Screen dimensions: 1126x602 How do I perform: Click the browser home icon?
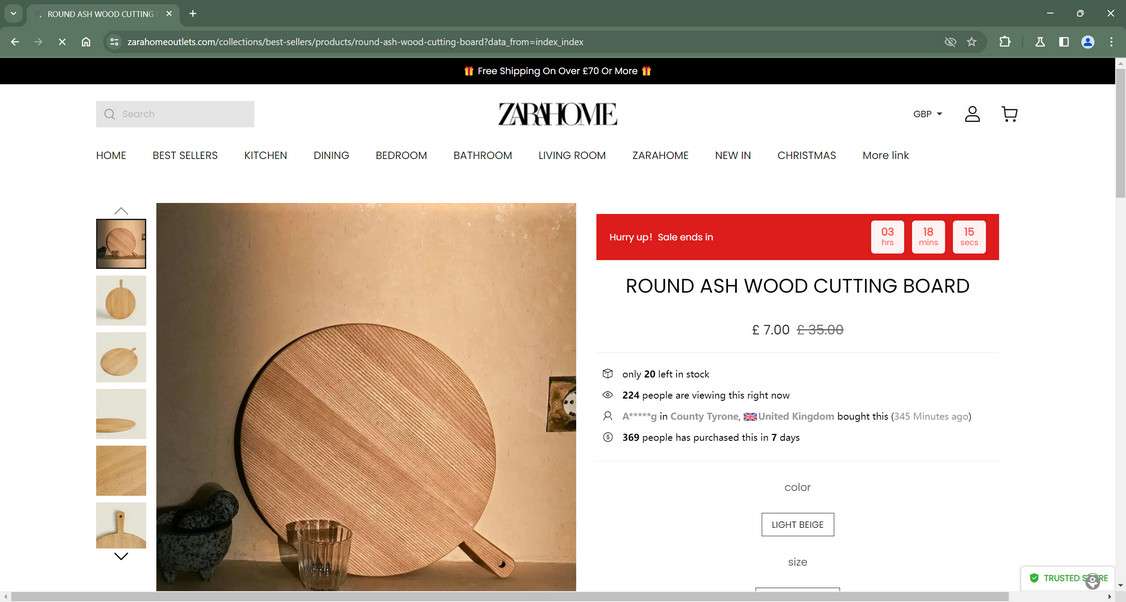pos(85,42)
